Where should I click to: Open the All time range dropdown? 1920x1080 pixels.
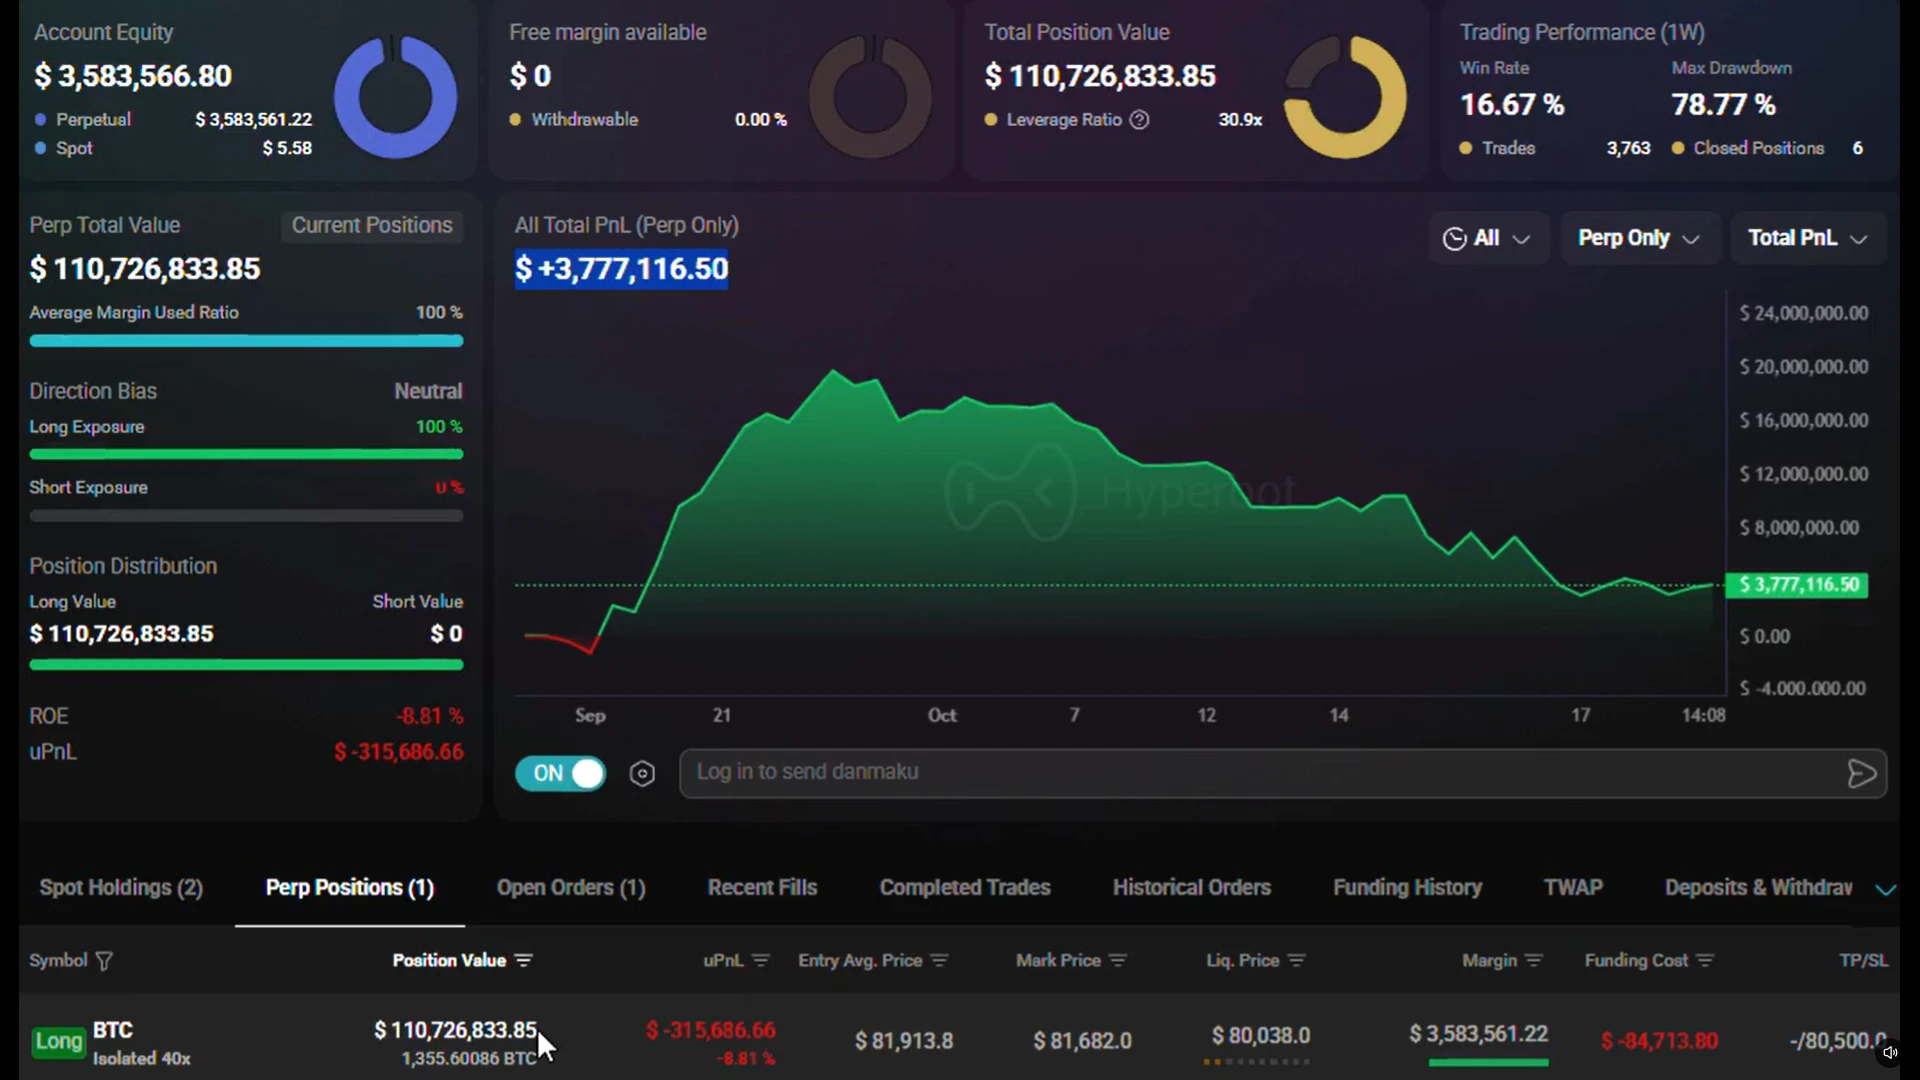click(1487, 238)
